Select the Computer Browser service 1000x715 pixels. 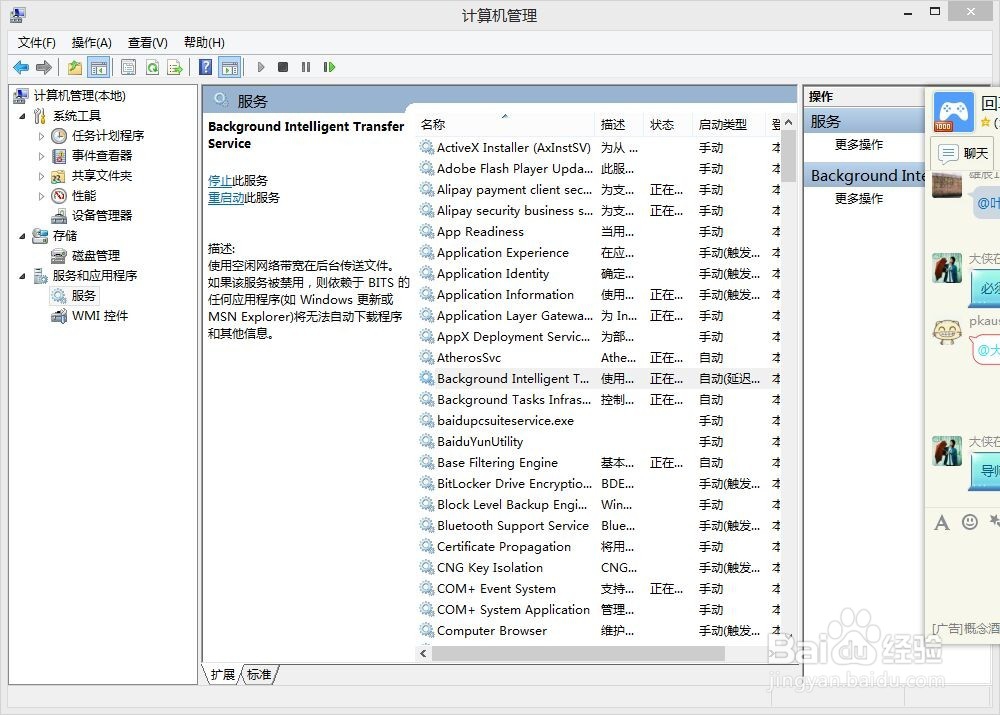point(599,631)
